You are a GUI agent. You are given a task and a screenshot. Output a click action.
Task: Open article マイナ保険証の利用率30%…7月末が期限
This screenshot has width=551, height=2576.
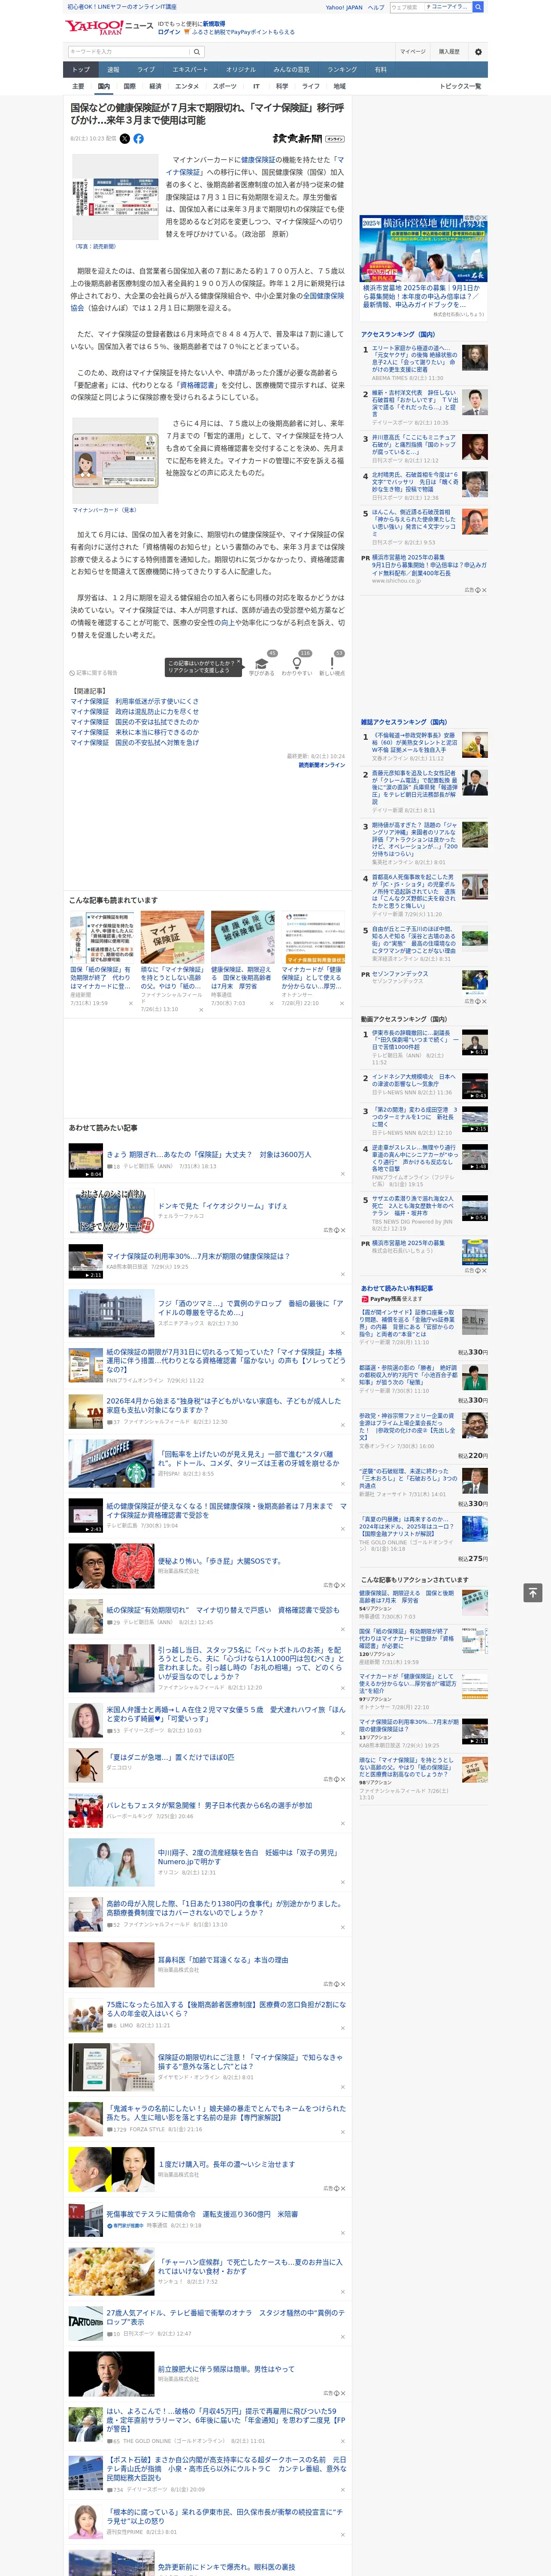(x=198, y=1256)
